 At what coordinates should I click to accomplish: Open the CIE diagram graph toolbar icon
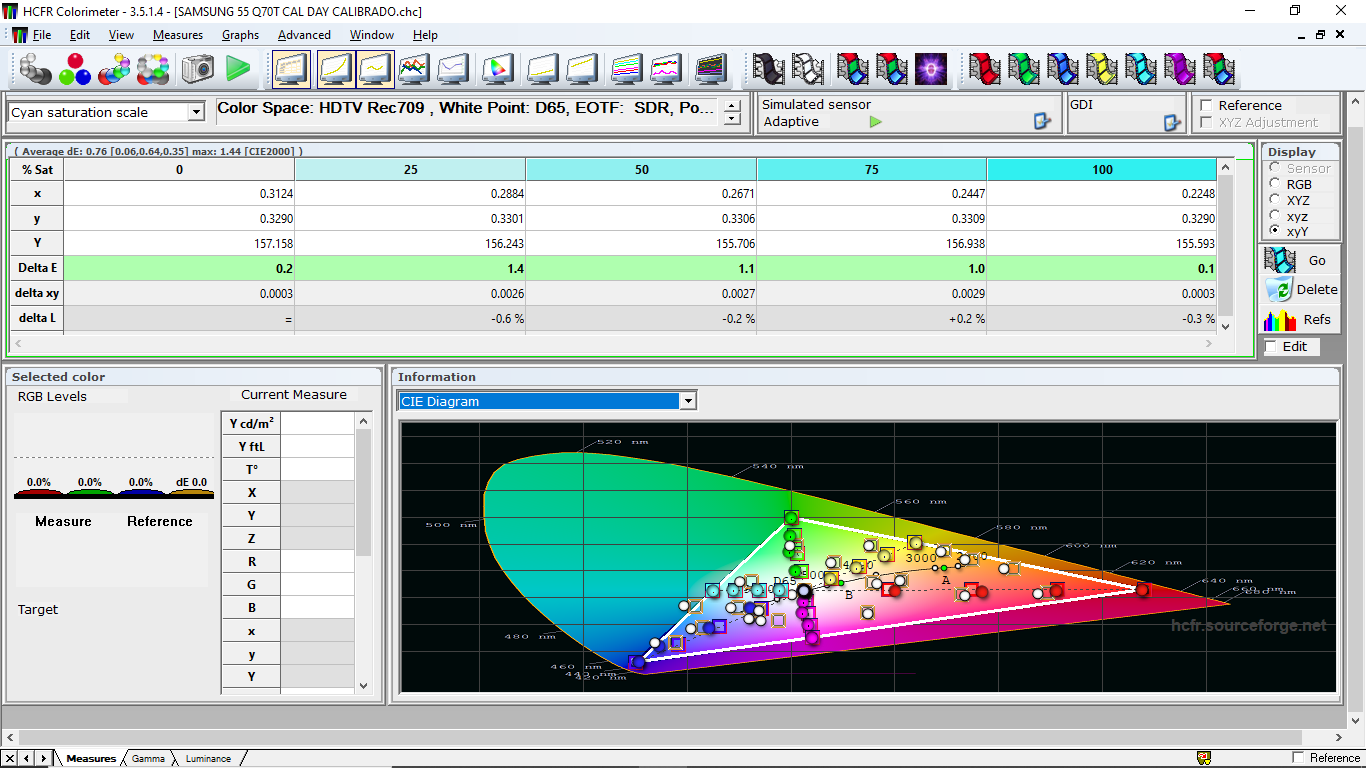(x=497, y=69)
